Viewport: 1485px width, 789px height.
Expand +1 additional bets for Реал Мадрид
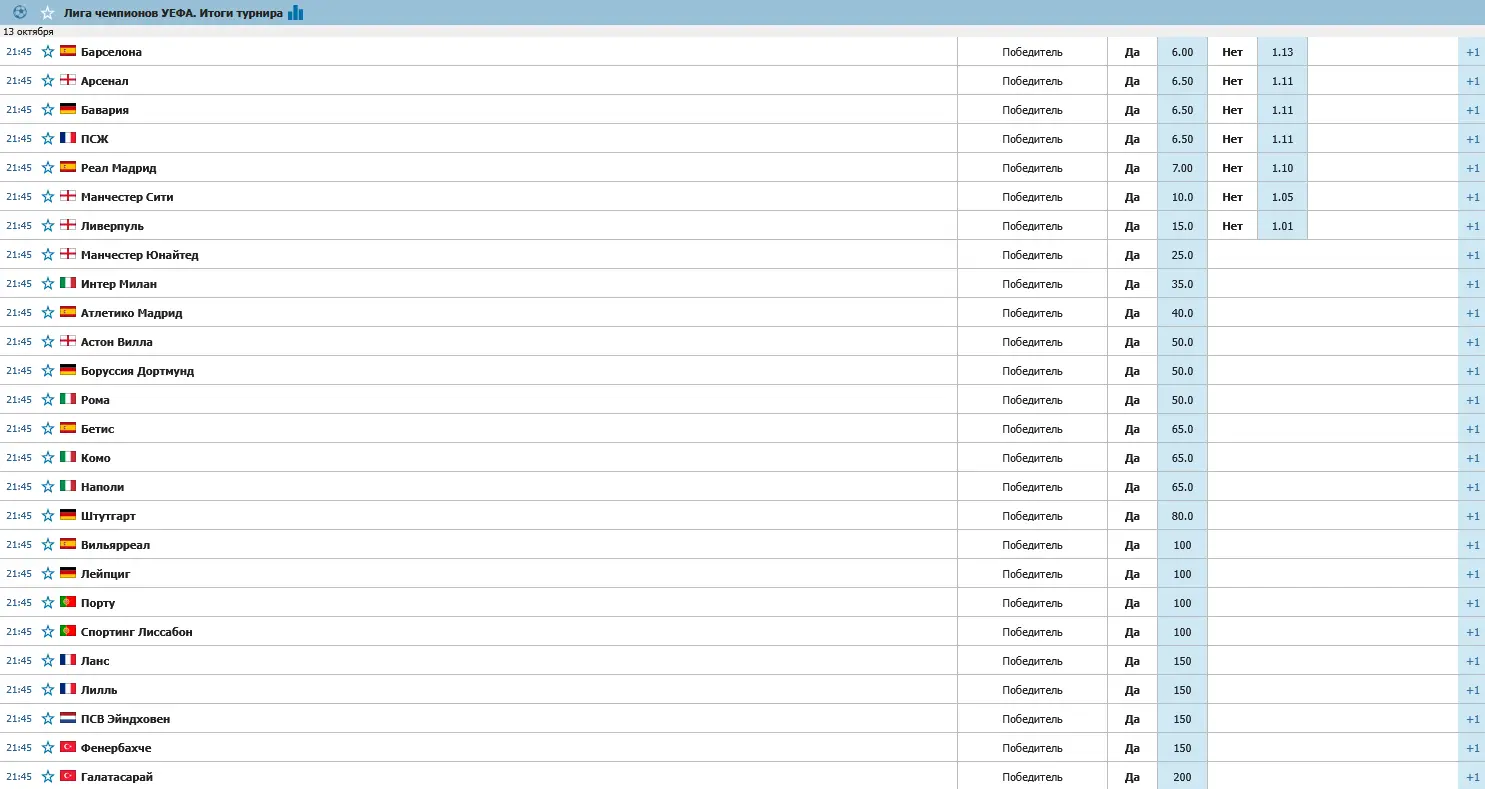(x=1472, y=168)
